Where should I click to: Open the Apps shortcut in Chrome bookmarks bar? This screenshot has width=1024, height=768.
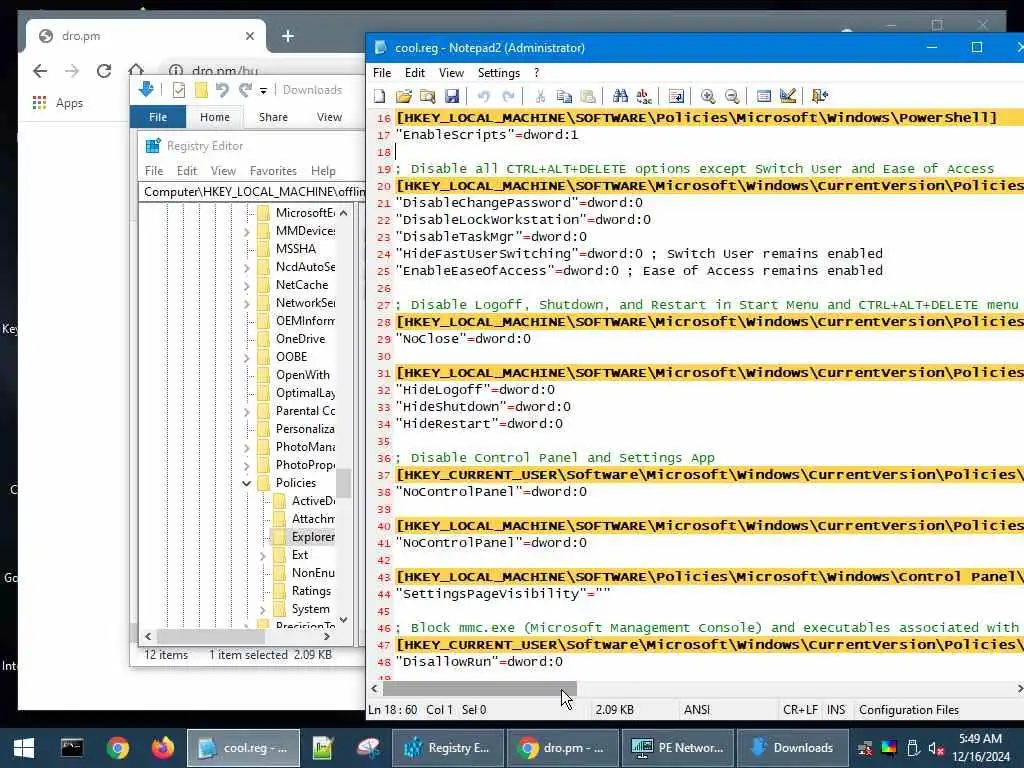[57, 103]
